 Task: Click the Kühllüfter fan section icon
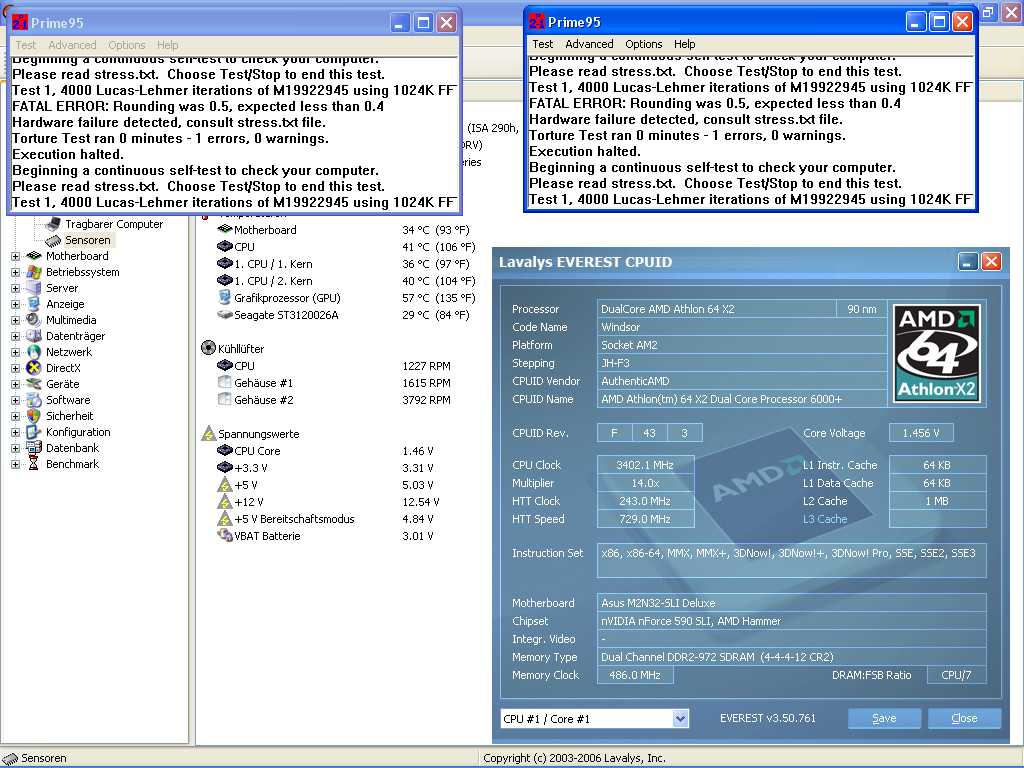point(208,348)
